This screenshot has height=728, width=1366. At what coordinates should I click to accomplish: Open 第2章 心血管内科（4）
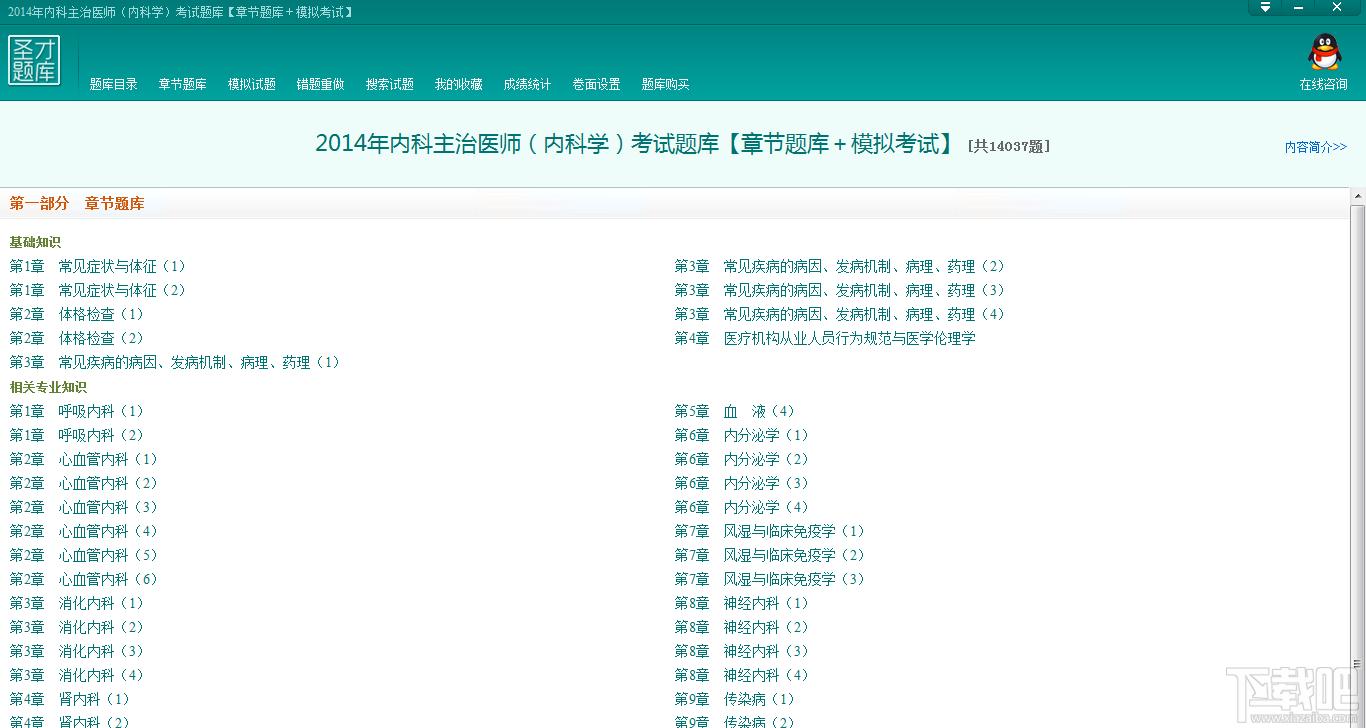tap(84, 531)
